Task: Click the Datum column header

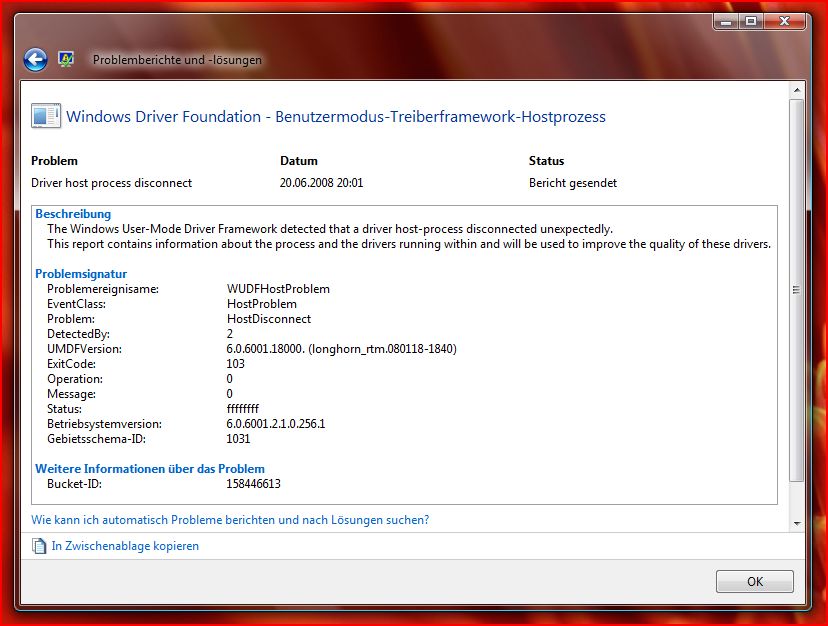Action: tap(298, 161)
